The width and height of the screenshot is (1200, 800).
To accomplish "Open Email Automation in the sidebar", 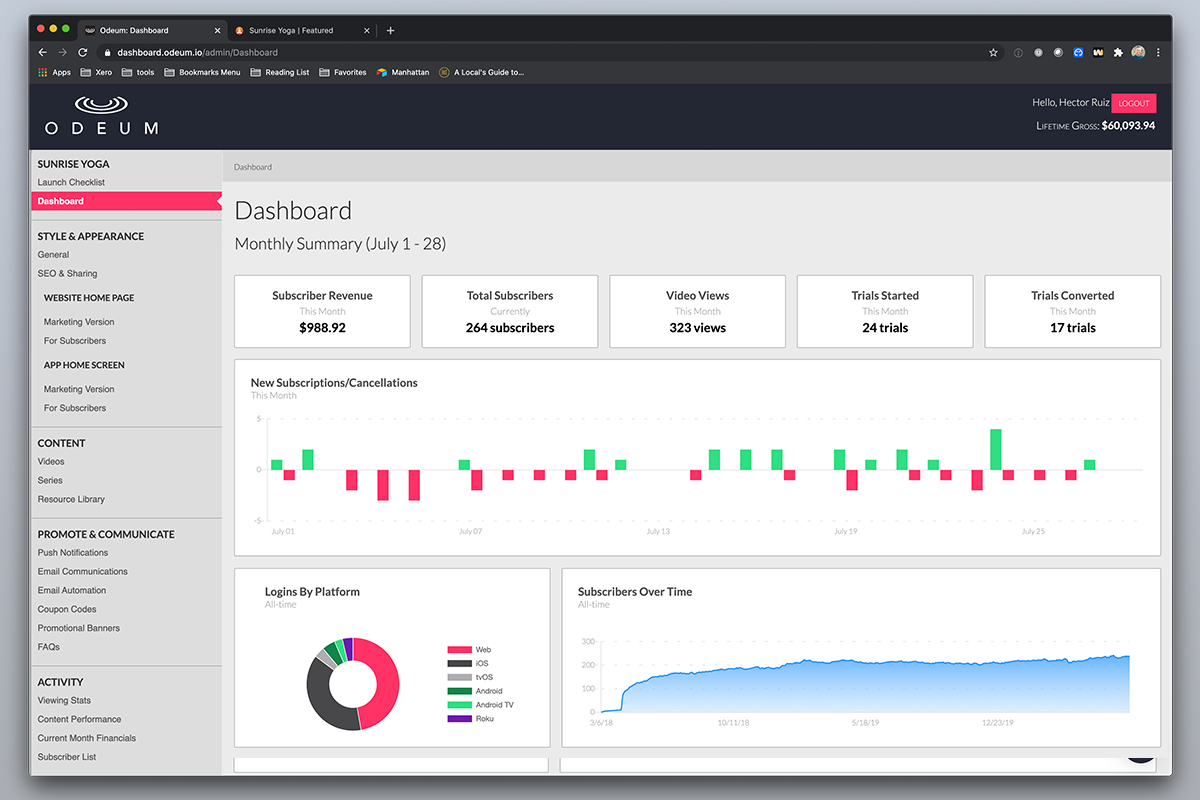I will click(72, 590).
